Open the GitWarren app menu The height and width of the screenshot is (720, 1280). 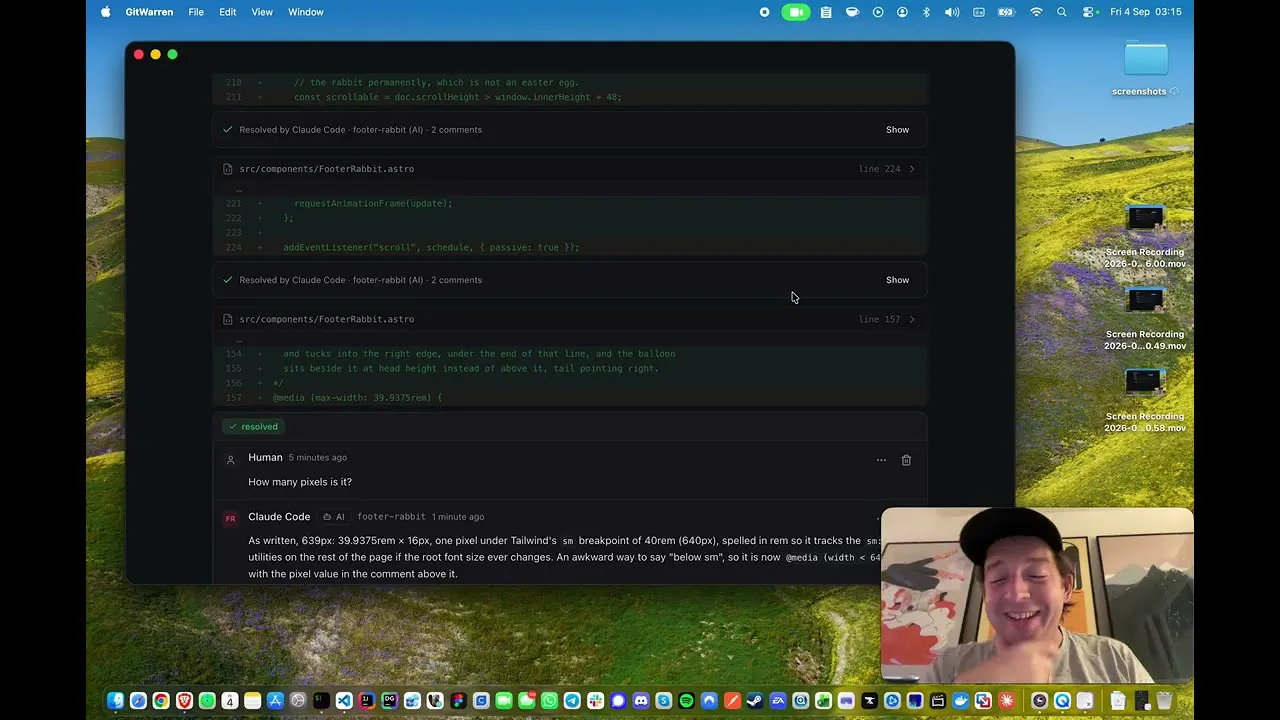(149, 12)
